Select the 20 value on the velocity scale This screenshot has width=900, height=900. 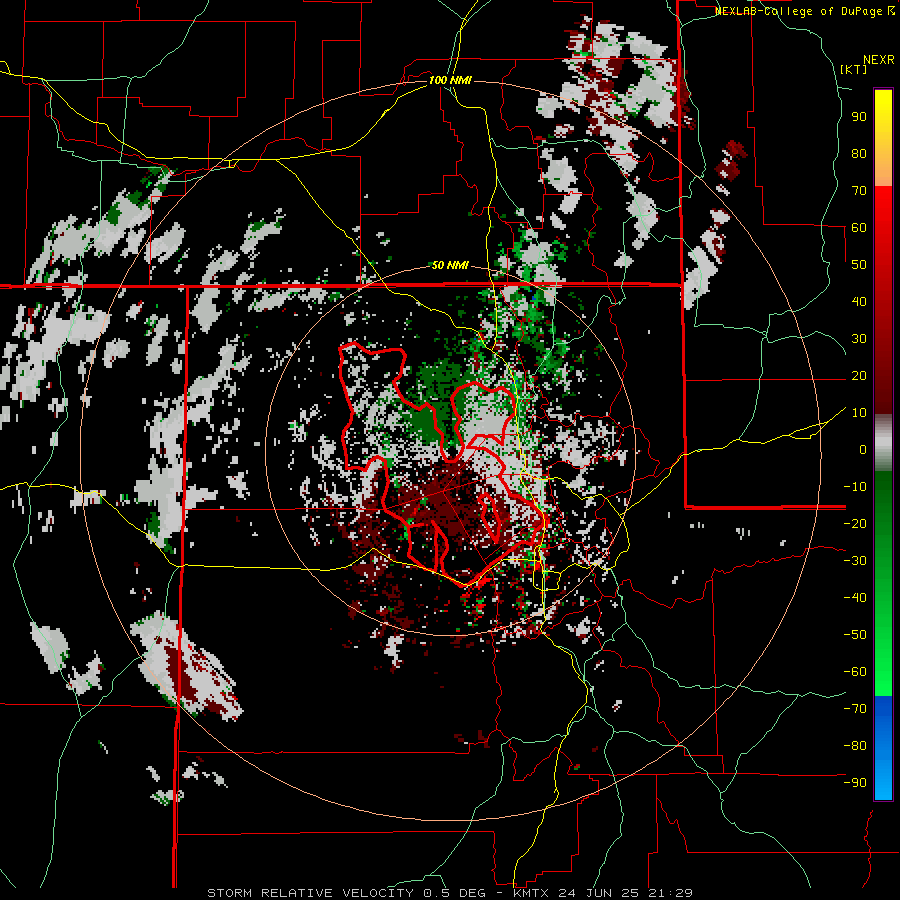(x=859, y=376)
